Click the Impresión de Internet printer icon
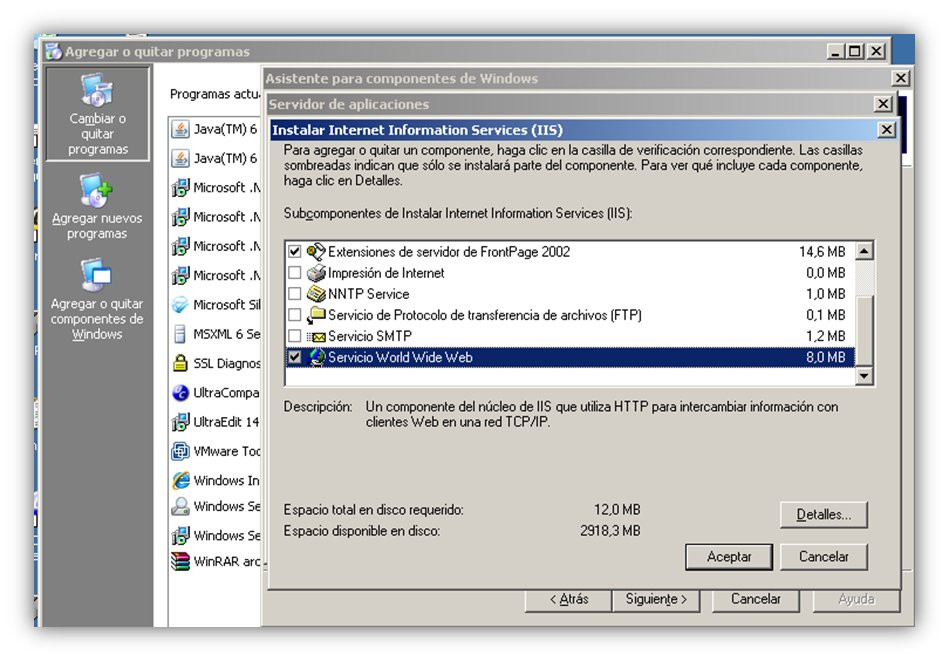949x661 pixels. (x=316, y=273)
